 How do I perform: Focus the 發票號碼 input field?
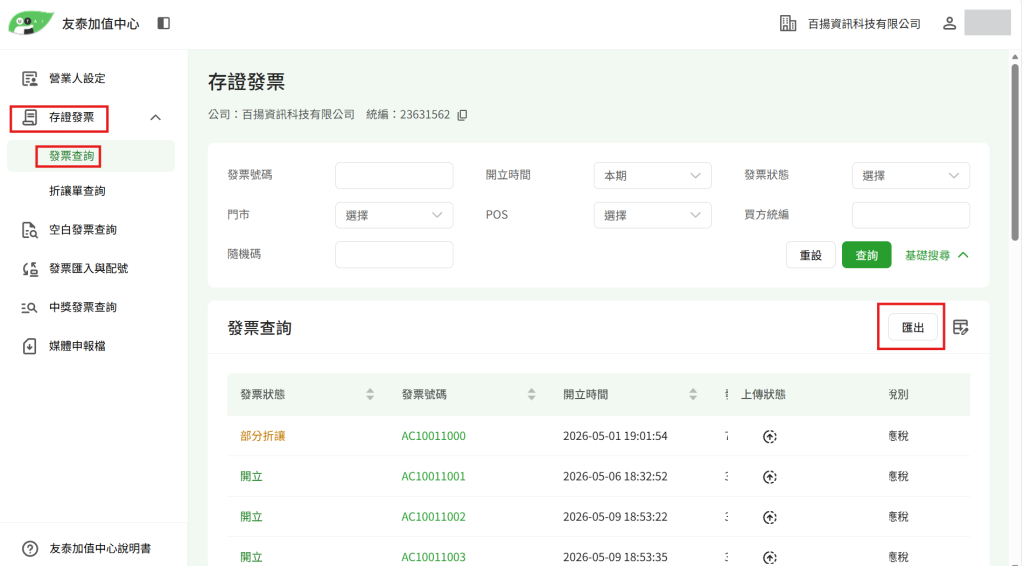coord(394,176)
